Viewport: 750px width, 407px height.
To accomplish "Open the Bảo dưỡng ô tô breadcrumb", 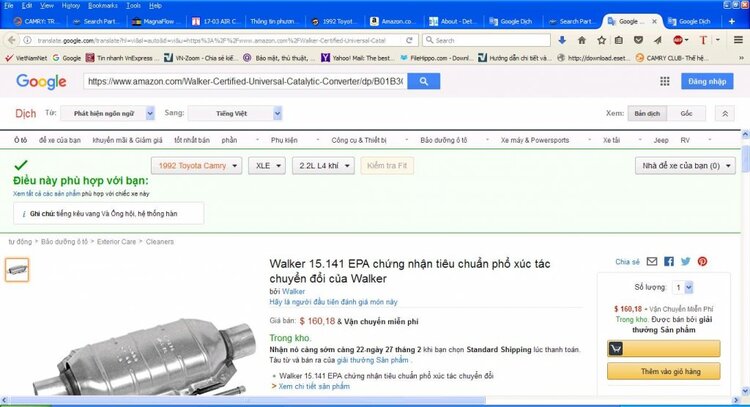I will (x=64, y=242).
